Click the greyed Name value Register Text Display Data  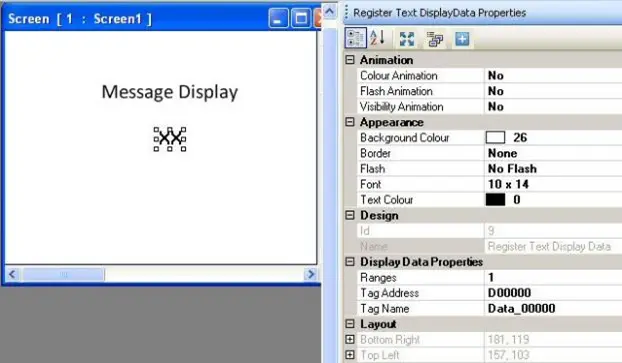click(549, 246)
